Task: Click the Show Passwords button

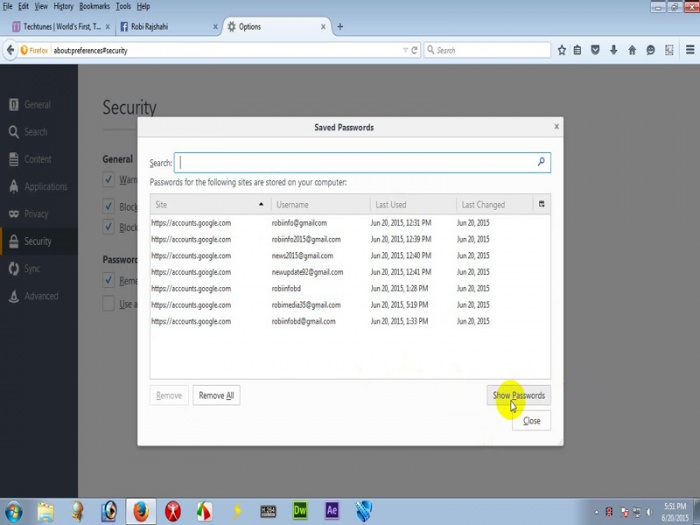Action: [518, 395]
